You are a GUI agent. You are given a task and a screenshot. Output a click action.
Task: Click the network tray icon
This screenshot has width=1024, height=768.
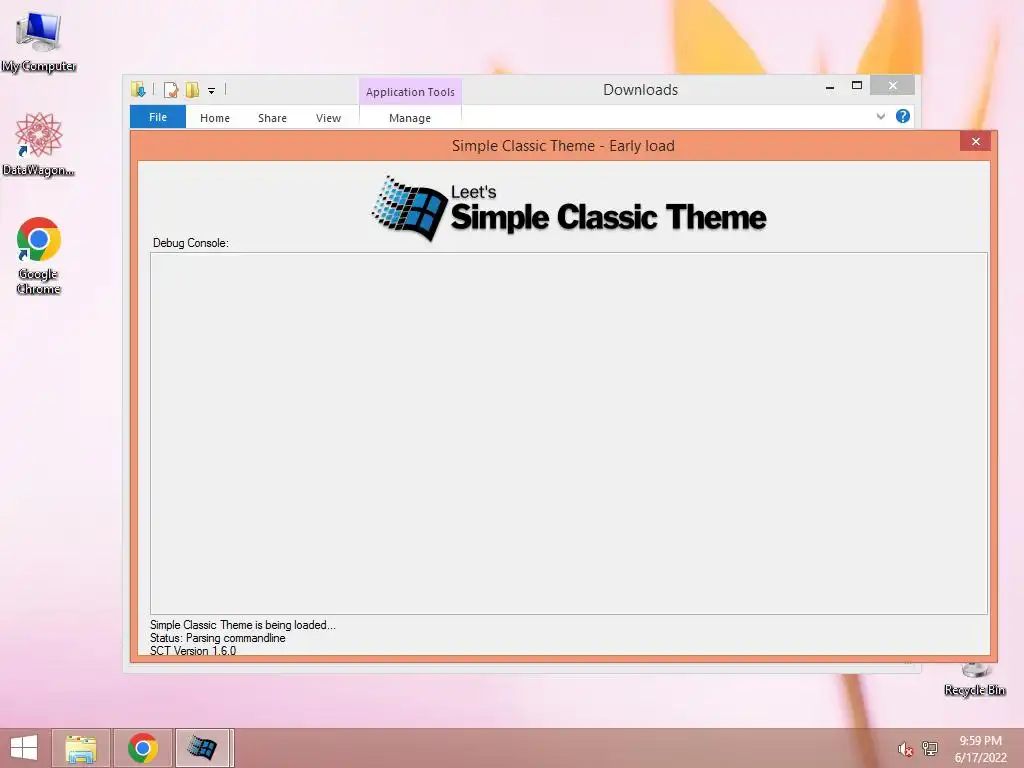pos(930,748)
